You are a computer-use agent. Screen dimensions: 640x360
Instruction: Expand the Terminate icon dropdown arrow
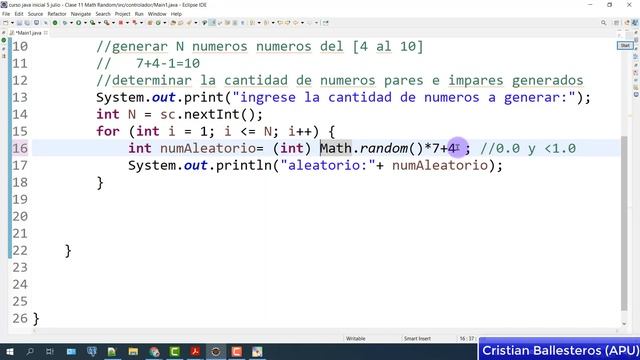[x=127, y=23]
